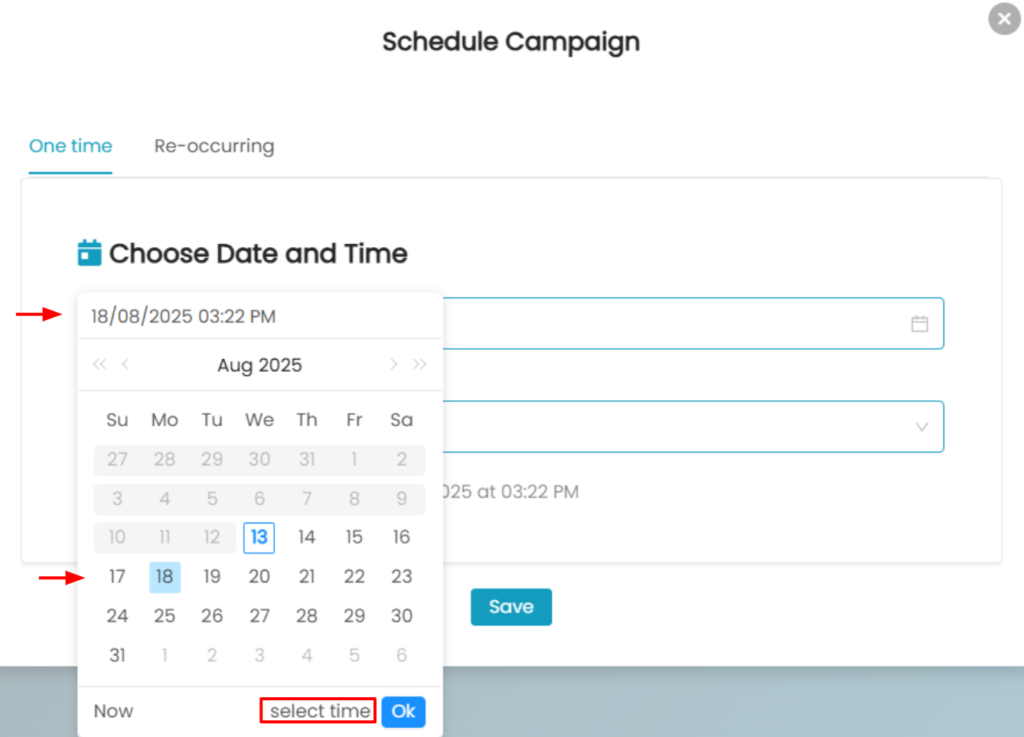Close the Schedule Campaign dialog

tap(1003, 19)
